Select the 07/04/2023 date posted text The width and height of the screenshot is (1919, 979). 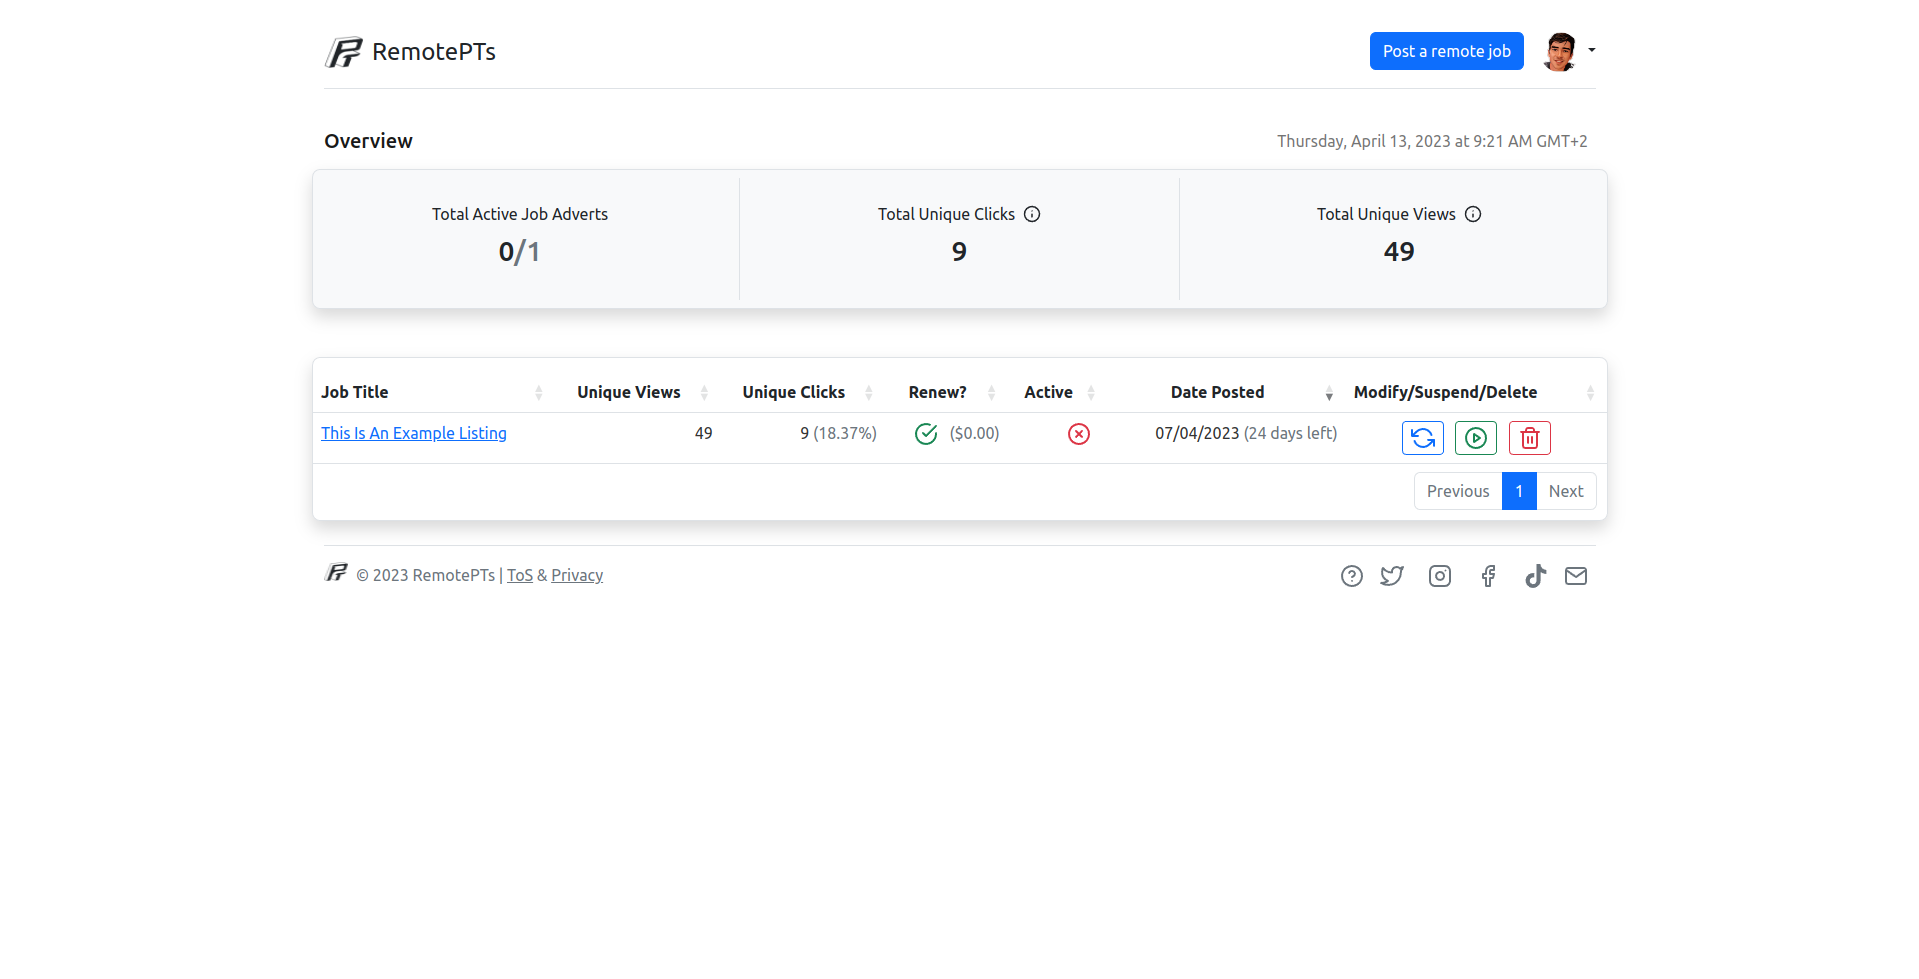(1197, 433)
